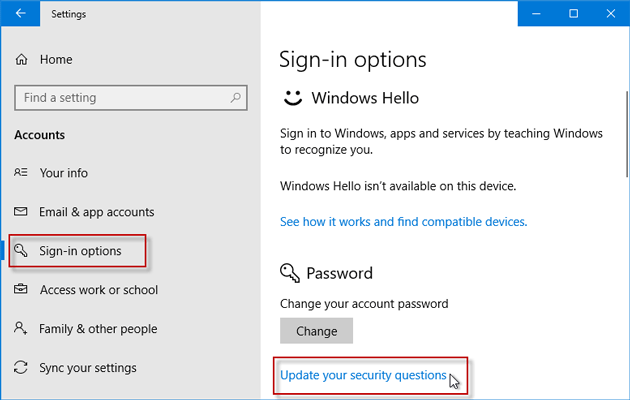Click the envelope icon for Email & app accounts
Image resolution: width=630 pixels, height=400 pixels.
[x=22, y=212]
